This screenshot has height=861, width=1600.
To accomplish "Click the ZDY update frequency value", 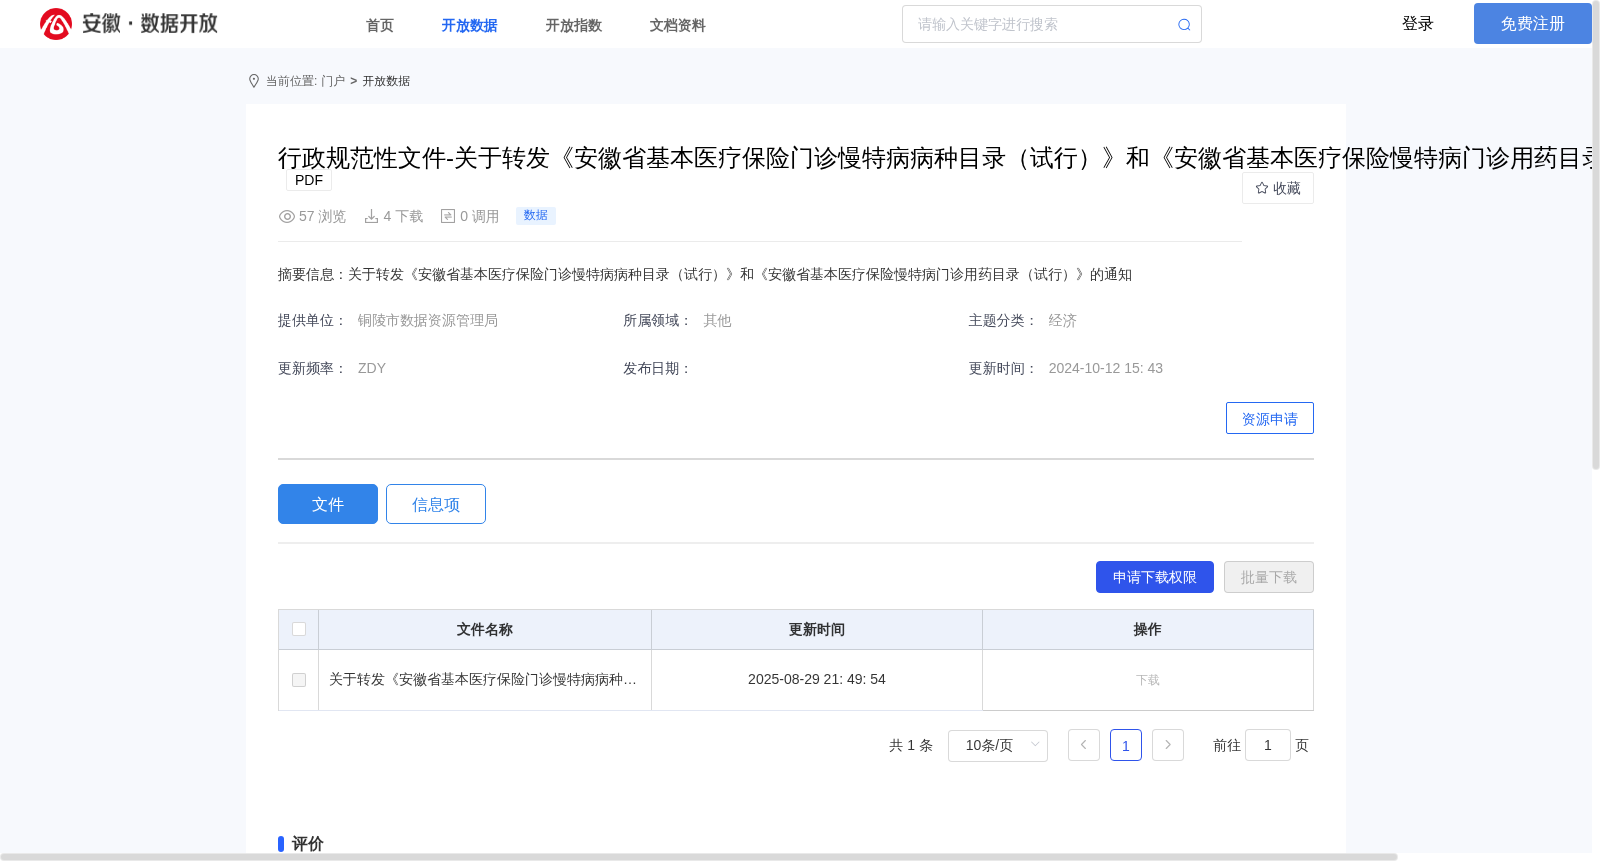I will pyautogui.click(x=372, y=368).
